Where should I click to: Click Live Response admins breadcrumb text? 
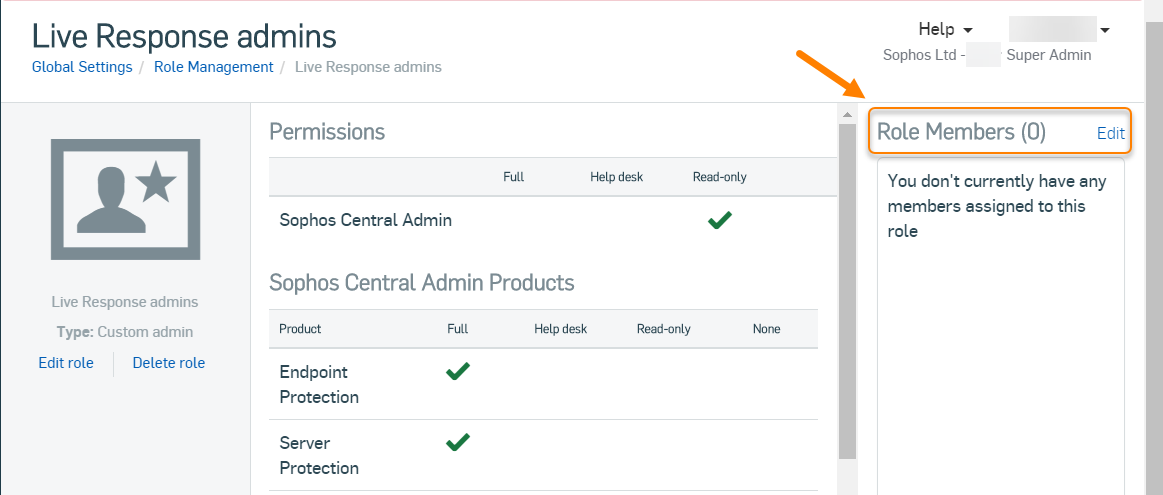pos(368,67)
